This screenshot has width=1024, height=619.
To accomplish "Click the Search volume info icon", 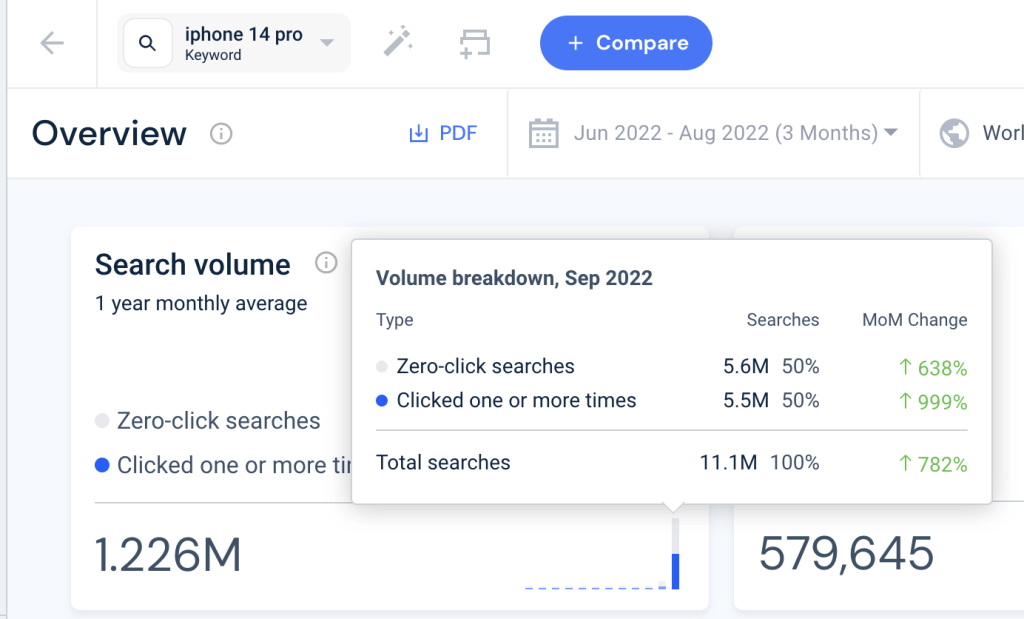I will (326, 262).
